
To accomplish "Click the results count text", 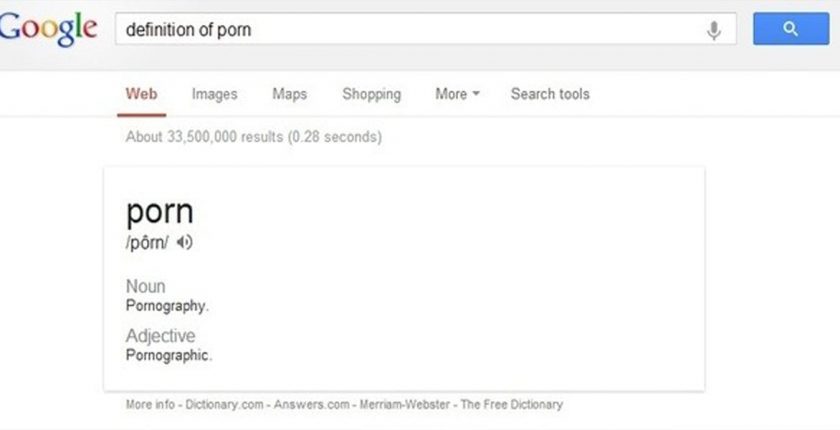I will pyautogui.click(x=253, y=137).
